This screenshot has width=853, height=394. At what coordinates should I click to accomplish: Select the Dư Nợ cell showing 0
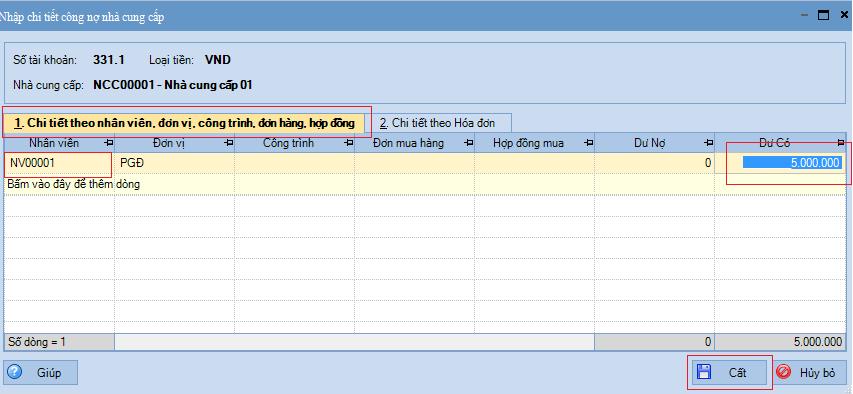[x=654, y=163]
